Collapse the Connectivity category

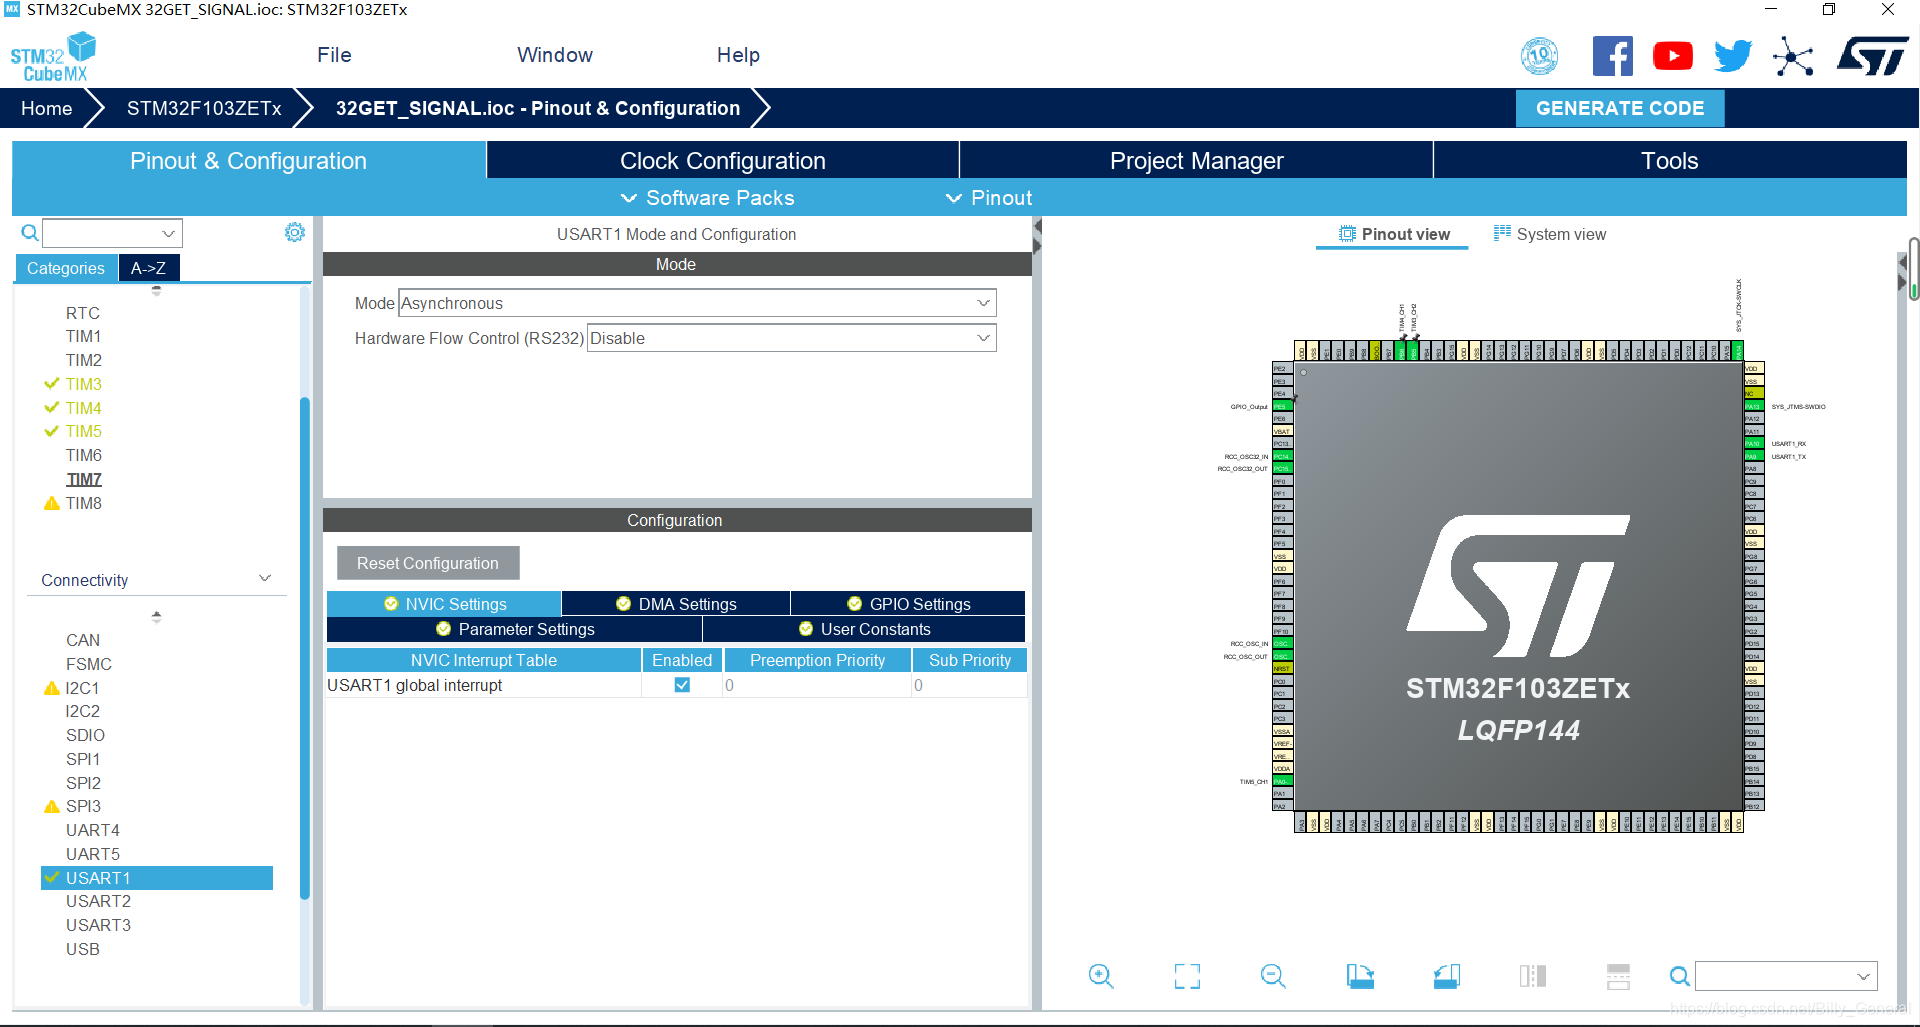(265, 579)
